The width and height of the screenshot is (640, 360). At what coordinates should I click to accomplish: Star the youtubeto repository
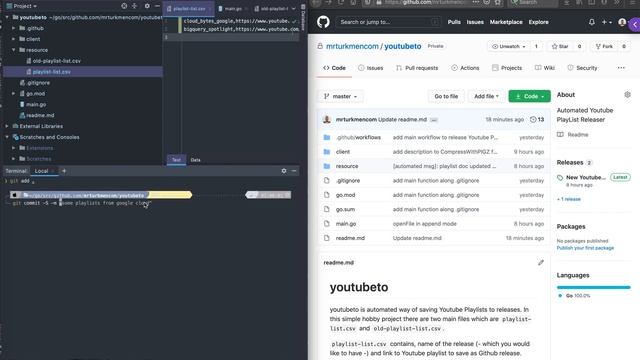pyautogui.click(x=560, y=47)
